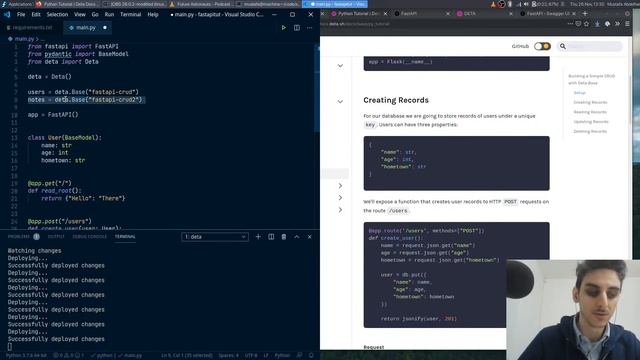Viewport: 640px width, 360px height.
Task: Click the OBS tray icon
Action: point(502,4)
